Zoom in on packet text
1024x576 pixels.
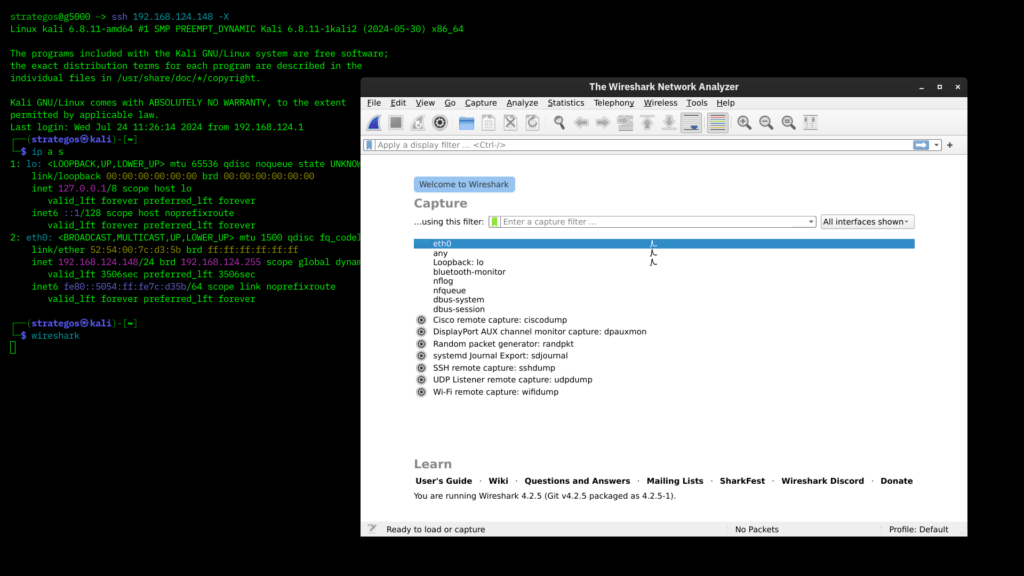(744, 123)
